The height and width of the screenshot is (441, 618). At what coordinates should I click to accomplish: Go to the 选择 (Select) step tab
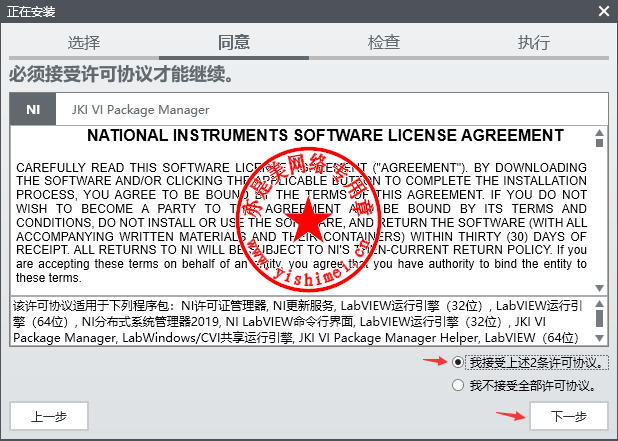tap(84, 42)
